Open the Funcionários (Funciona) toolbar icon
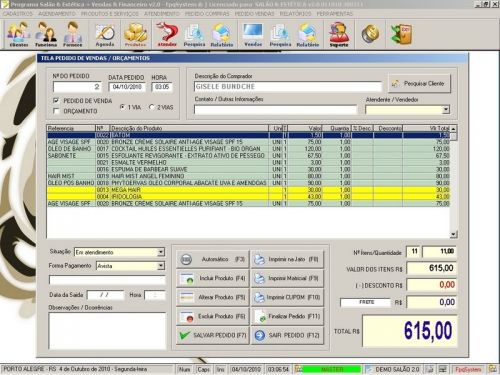 tap(46, 34)
